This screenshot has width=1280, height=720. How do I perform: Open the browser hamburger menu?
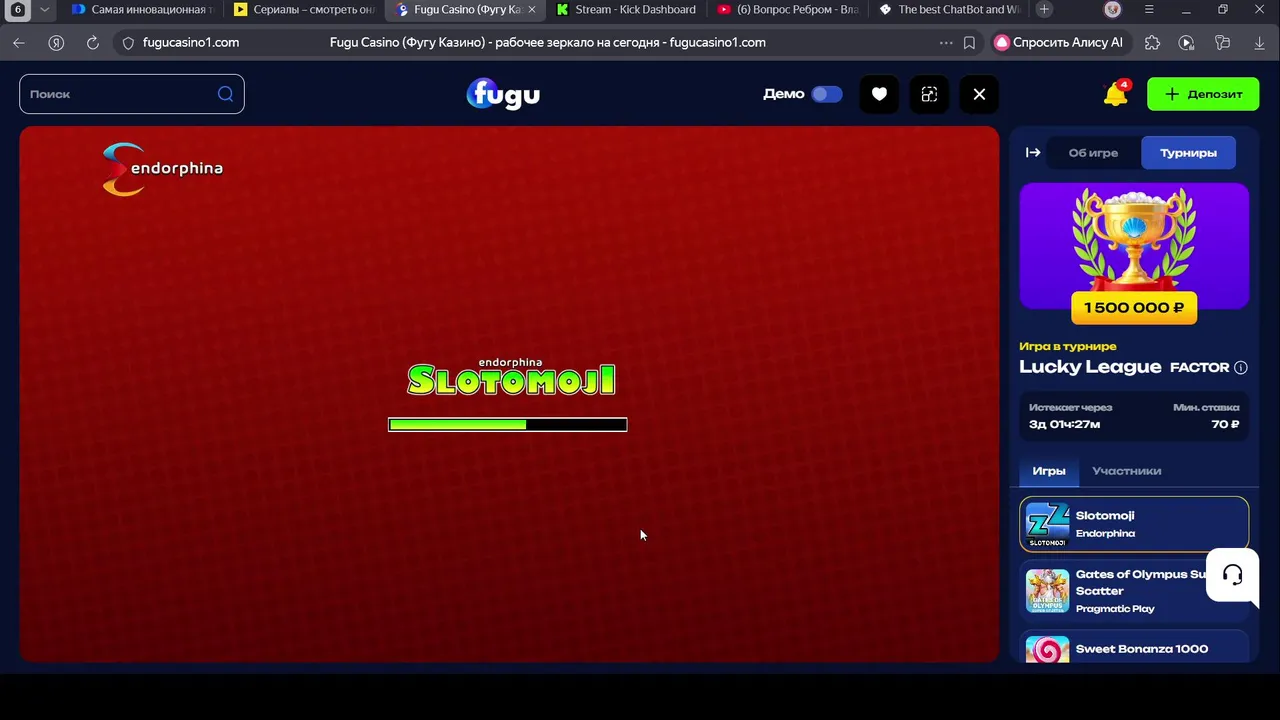pyautogui.click(x=1149, y=10)
